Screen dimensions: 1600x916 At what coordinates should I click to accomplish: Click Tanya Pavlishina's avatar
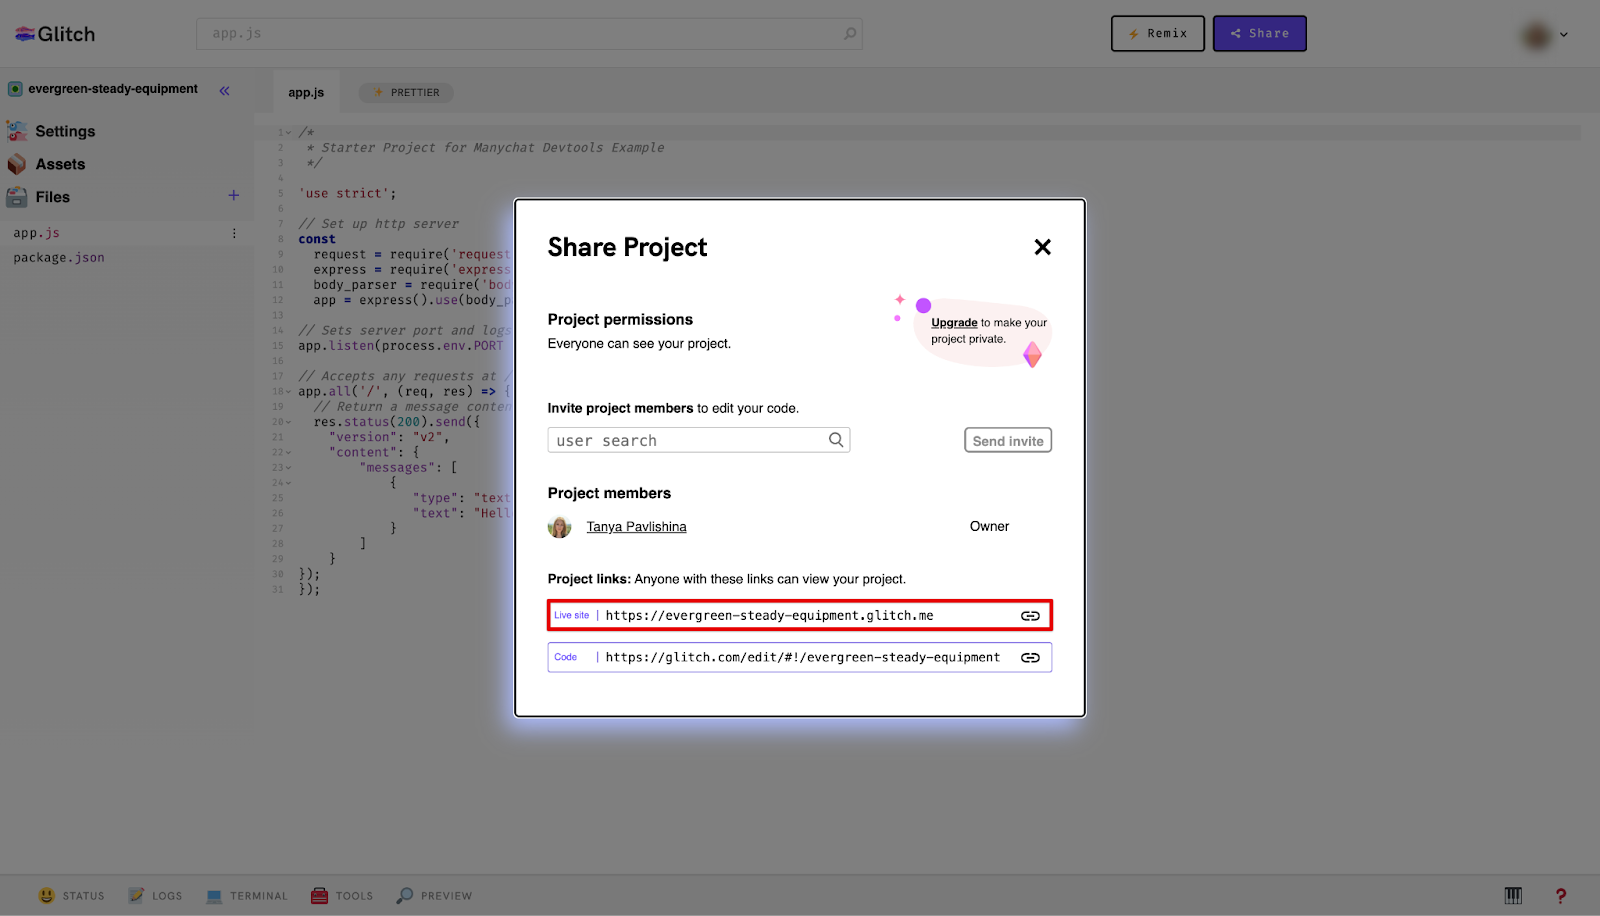[560, 527]
